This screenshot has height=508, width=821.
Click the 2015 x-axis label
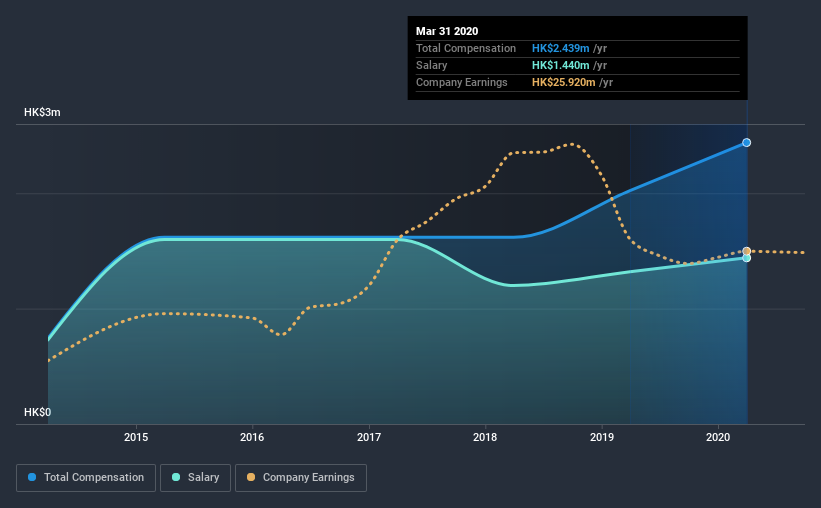point(136,437)
